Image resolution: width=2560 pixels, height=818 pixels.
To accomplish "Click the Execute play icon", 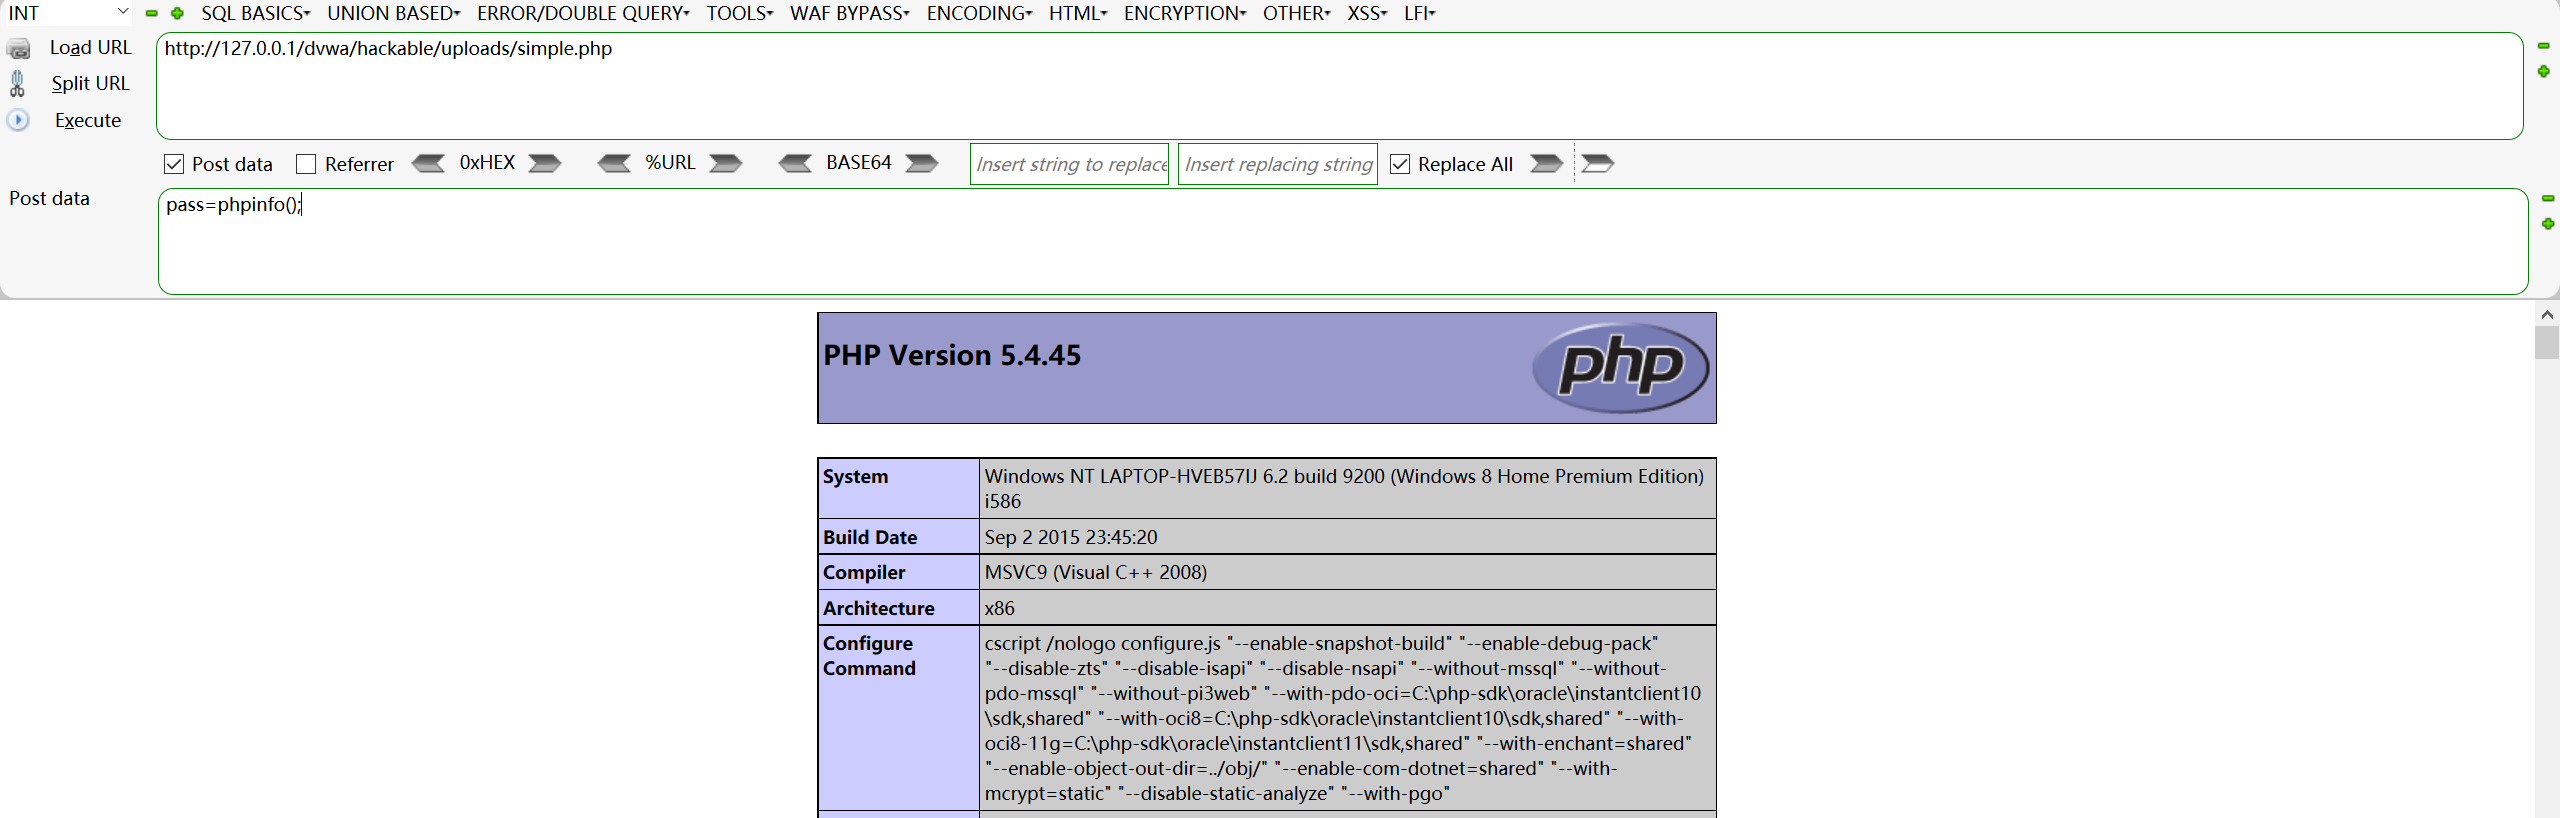I will (x=18, y=120).
